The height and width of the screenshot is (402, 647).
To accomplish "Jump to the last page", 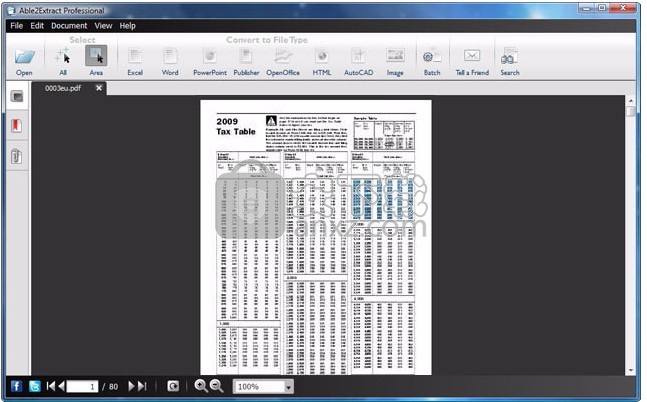I will [142, 386].
